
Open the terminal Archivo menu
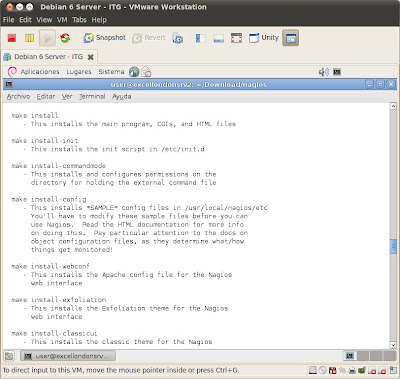(18, 96)
